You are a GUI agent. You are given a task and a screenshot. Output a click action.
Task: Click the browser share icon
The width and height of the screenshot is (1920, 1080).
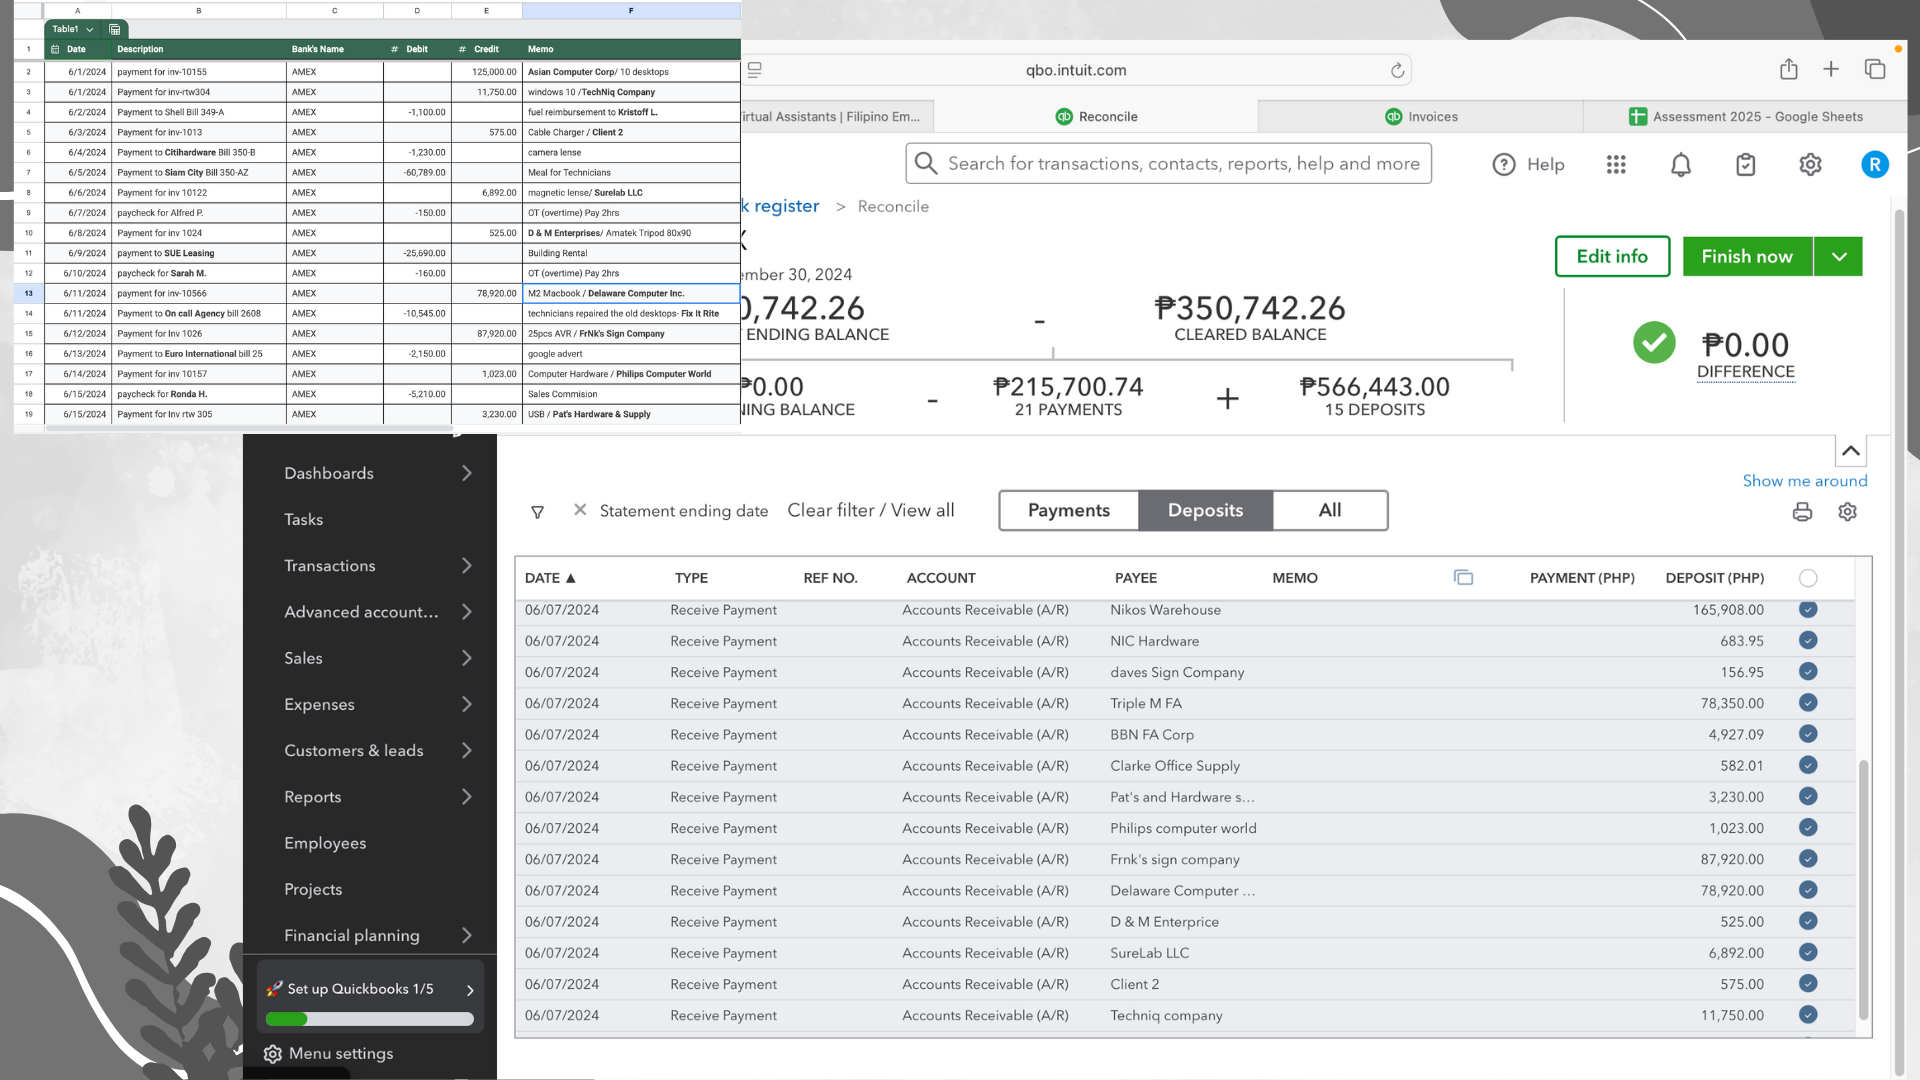coord(1789,69)
